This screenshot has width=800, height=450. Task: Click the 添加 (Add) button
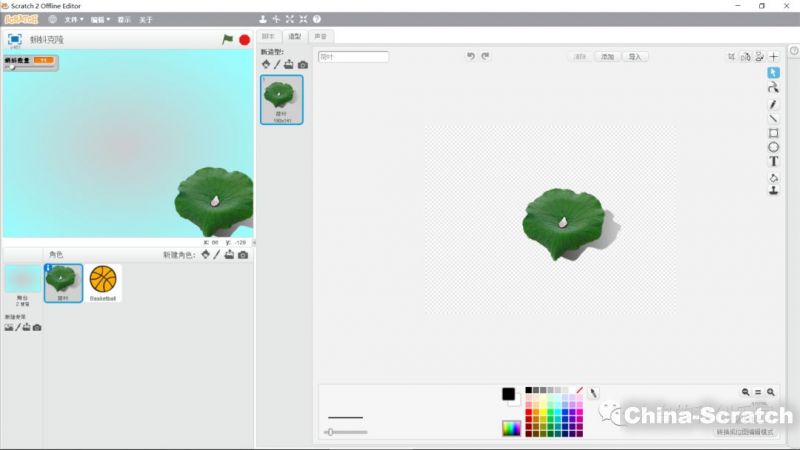[x=607, y=57]
